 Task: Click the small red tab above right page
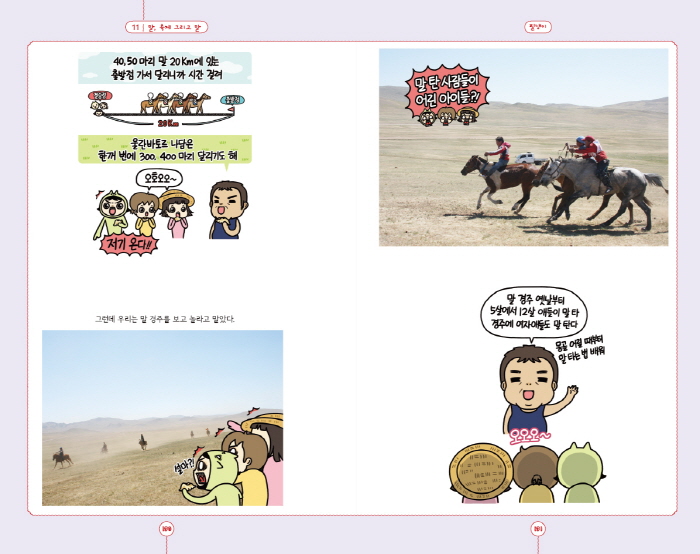[x=537, y=27]
